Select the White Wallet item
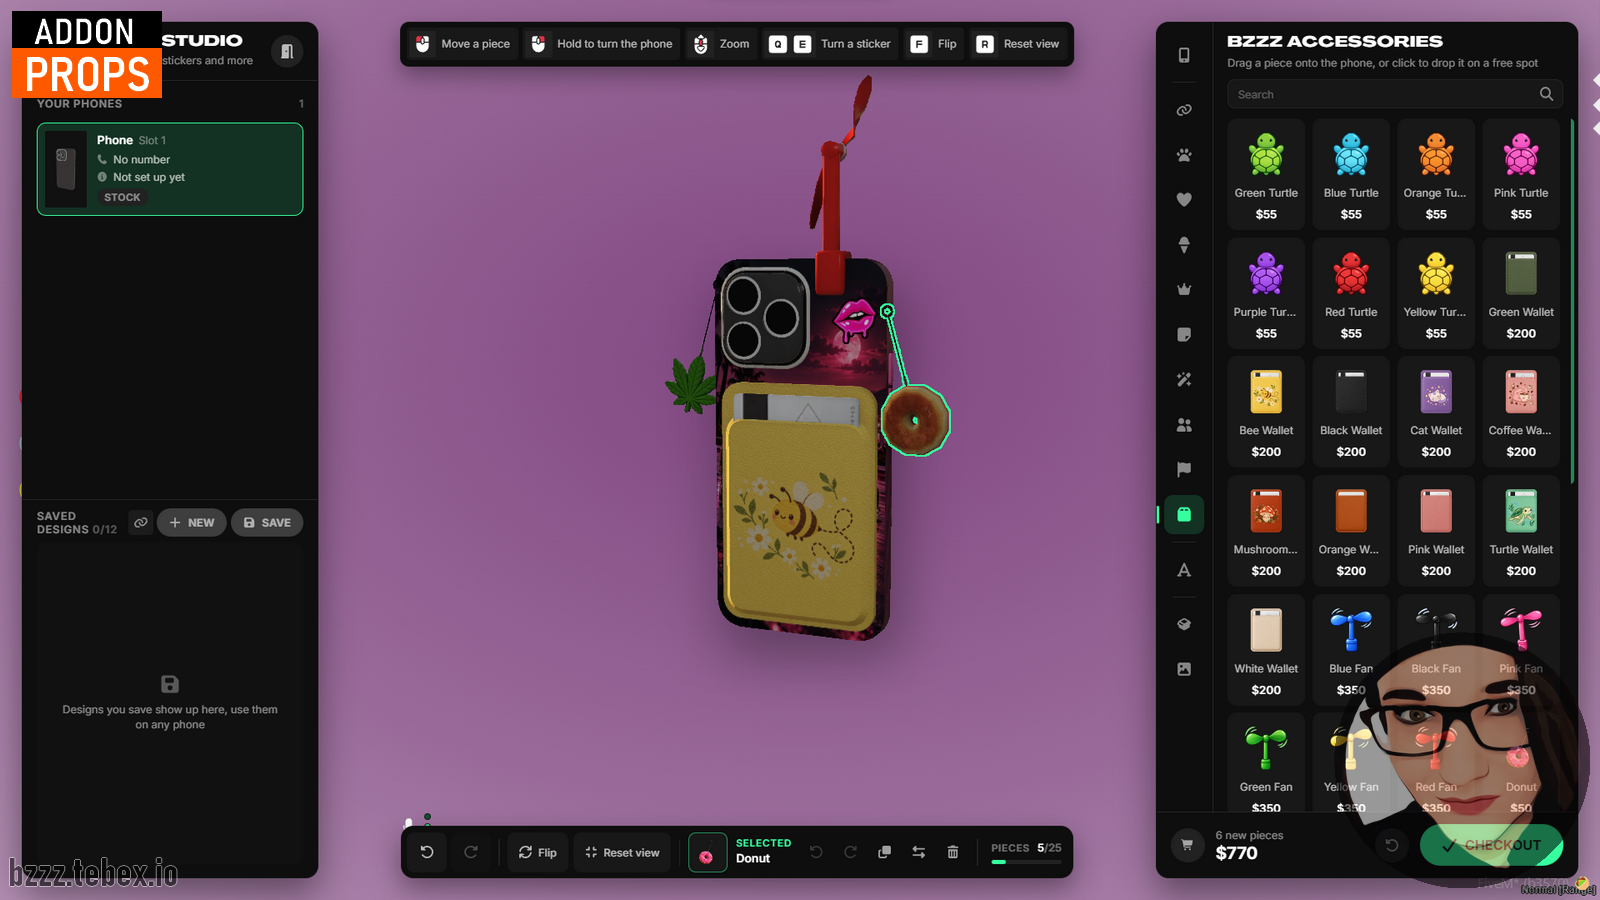Screen dimensions: 1600x900 1266,650
